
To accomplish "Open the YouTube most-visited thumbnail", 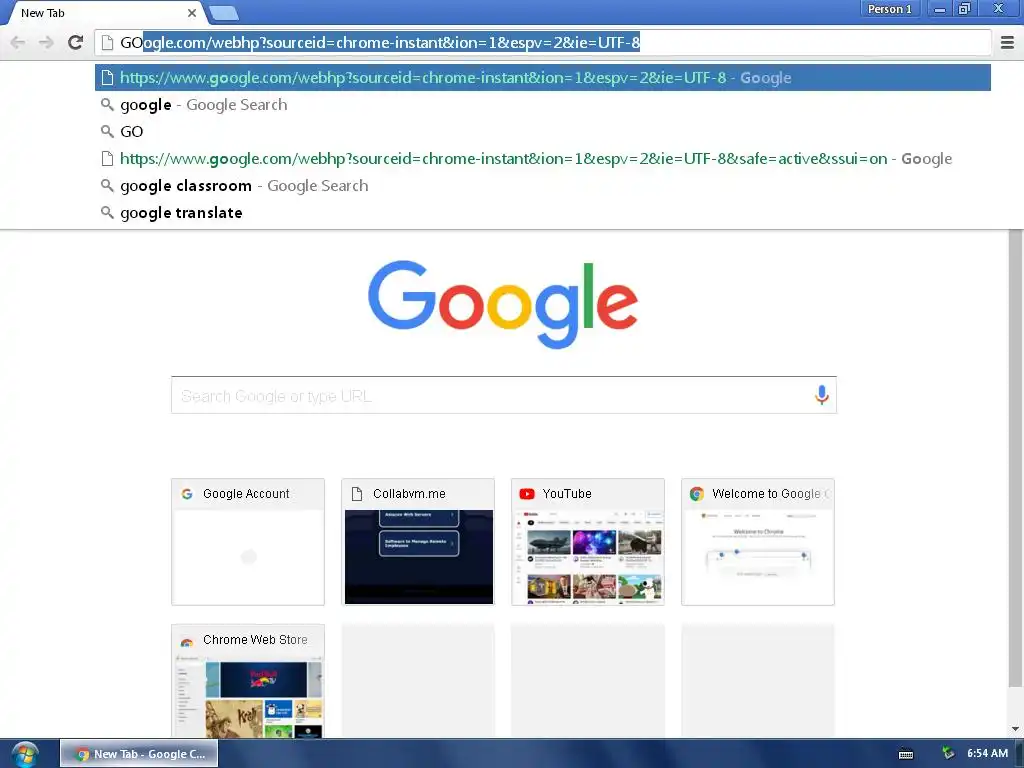I will coord(588,542).
